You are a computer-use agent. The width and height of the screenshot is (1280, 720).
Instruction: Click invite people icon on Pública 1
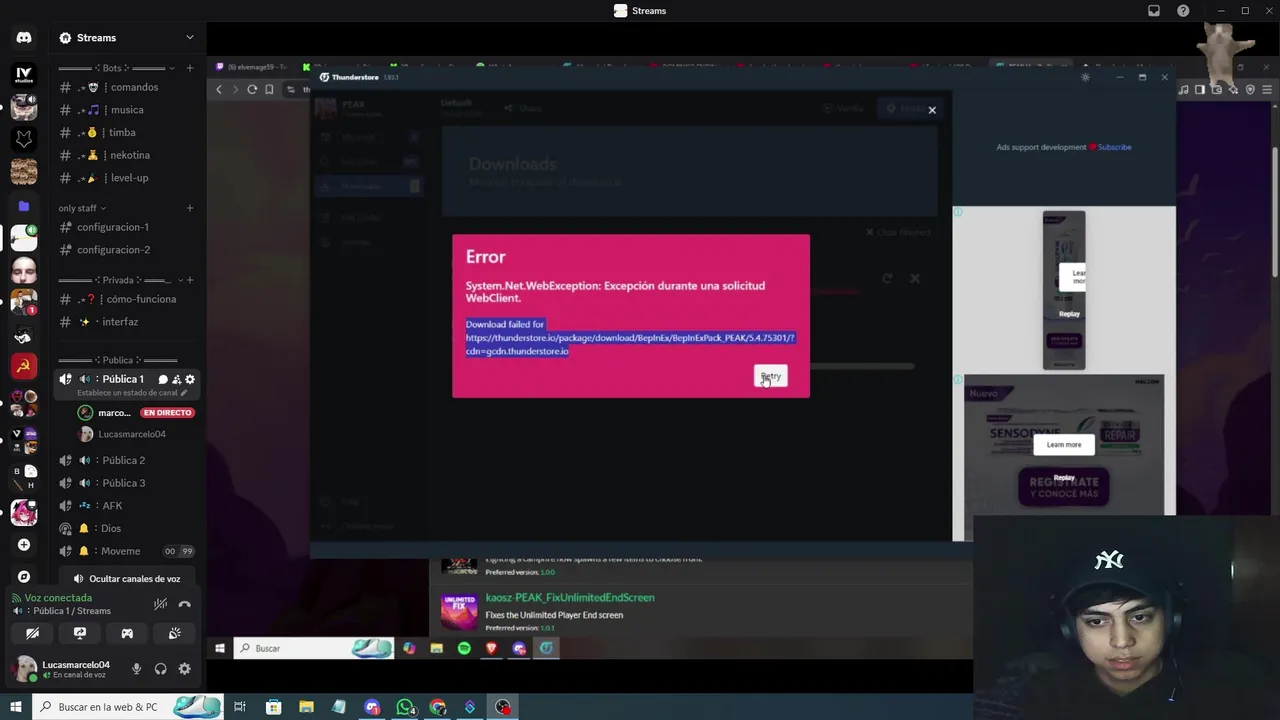[x=176, y=380]
